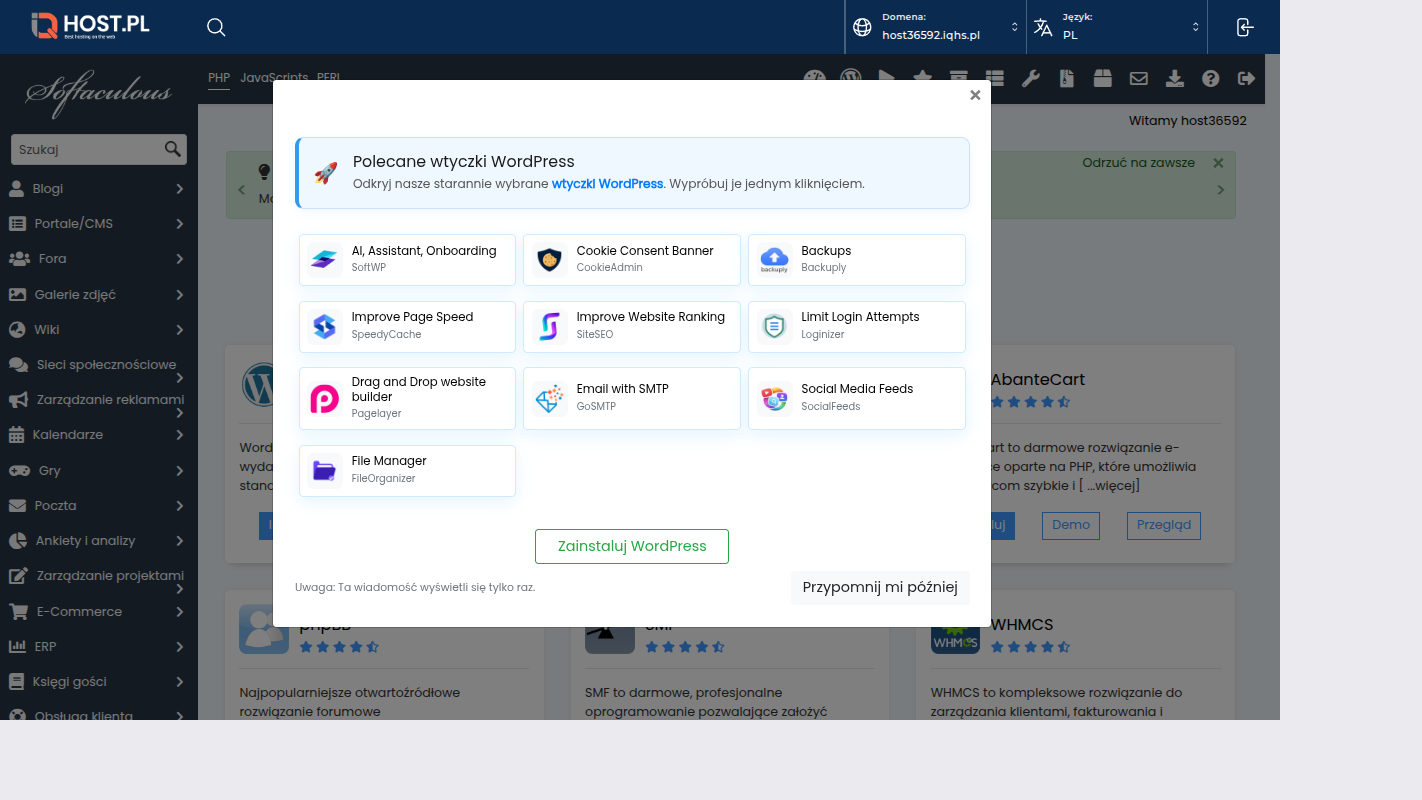The height and width of the screenshot is (800, 1422).
Task: Click the log out icon in the header
Action: 1244,27
